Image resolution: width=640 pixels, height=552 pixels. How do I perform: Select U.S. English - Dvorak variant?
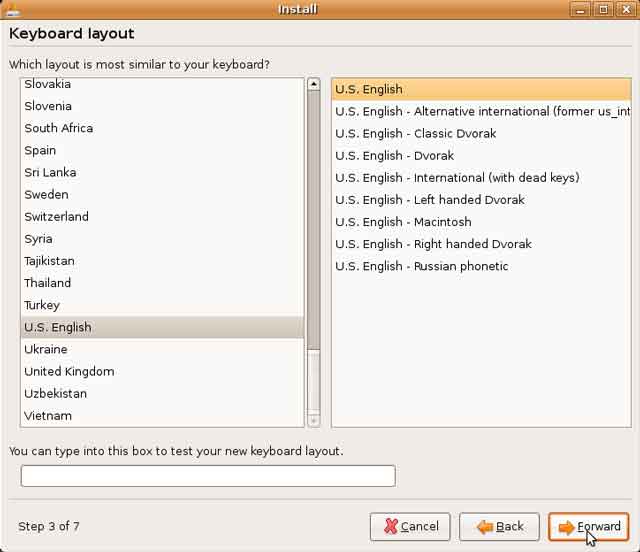tap(394, 155)
